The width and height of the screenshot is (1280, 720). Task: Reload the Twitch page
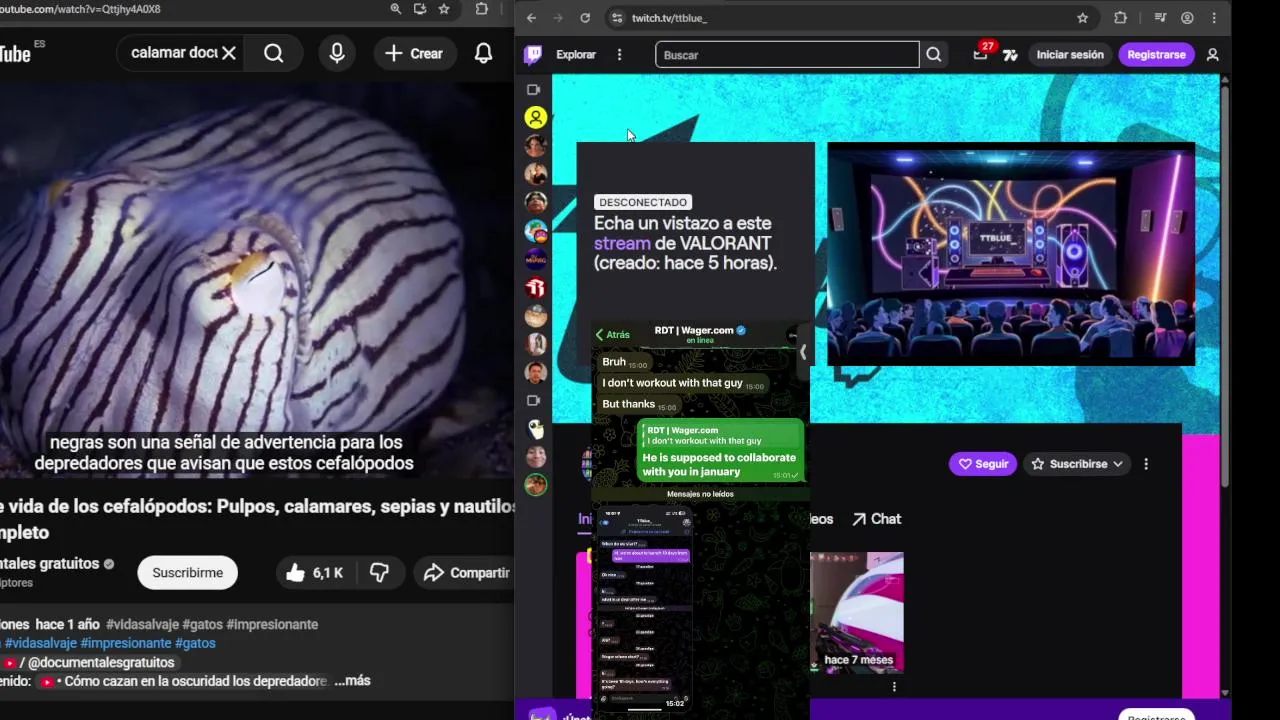[x=585, y=18]
